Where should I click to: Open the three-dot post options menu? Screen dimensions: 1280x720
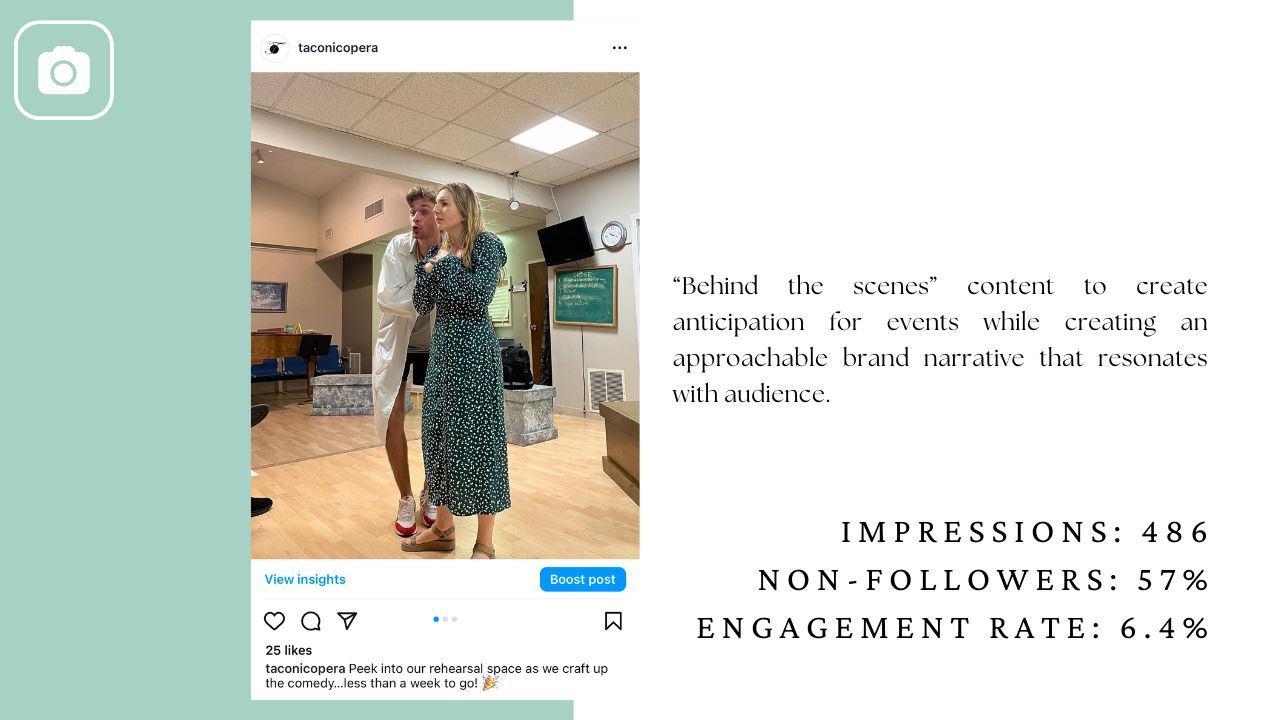tap(620, 48)
